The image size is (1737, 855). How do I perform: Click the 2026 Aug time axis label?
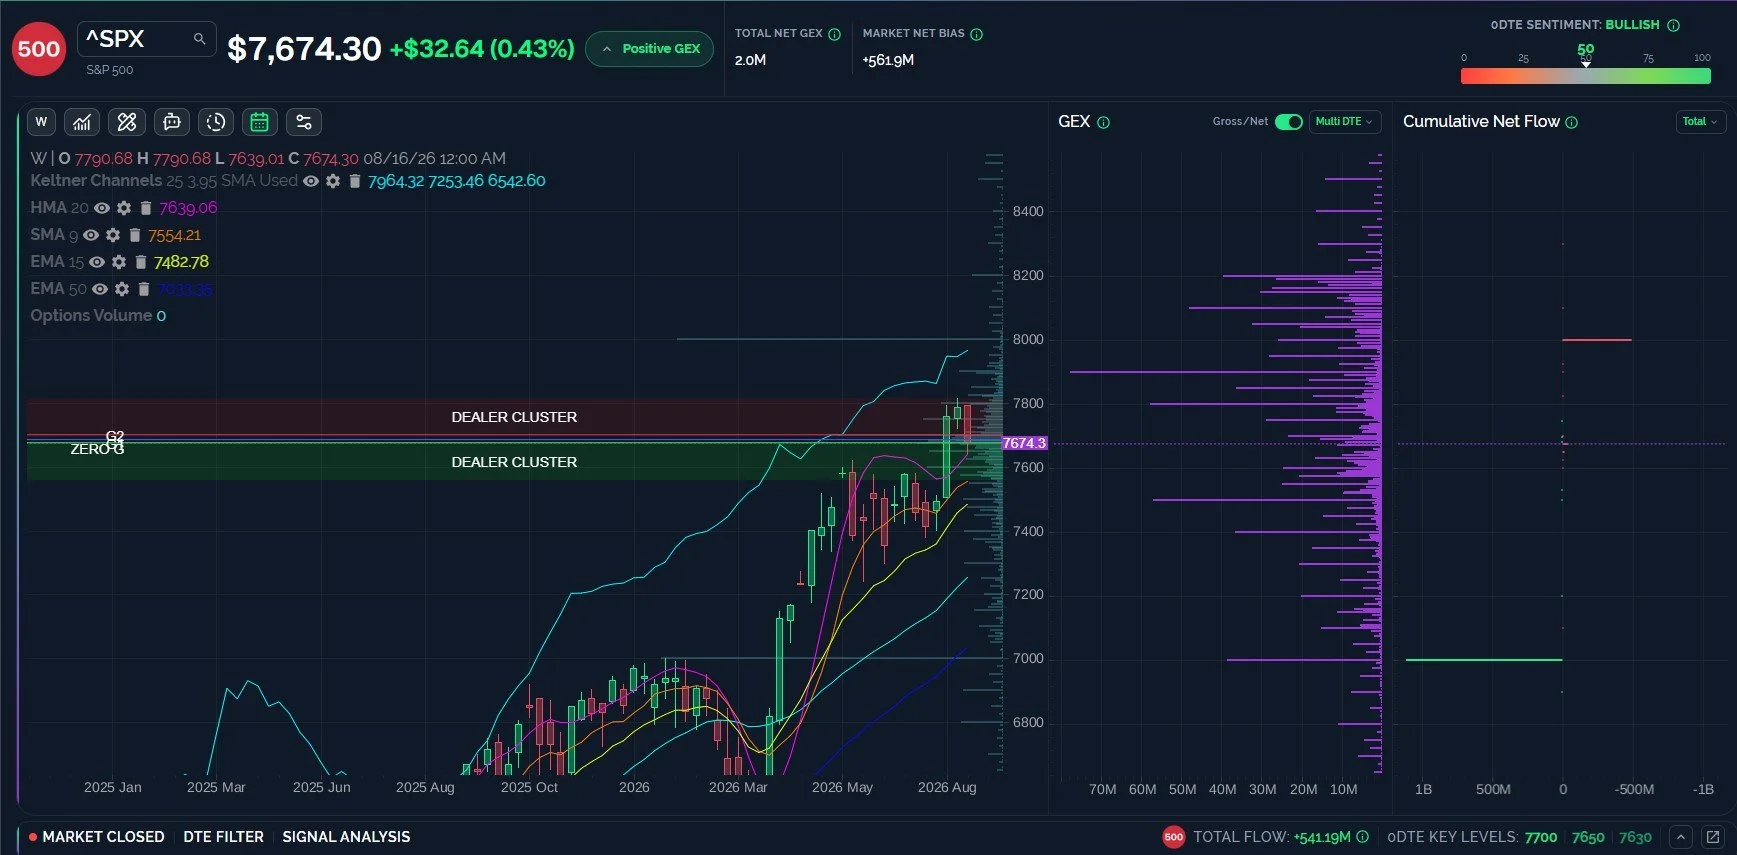(x=947, y=788)
